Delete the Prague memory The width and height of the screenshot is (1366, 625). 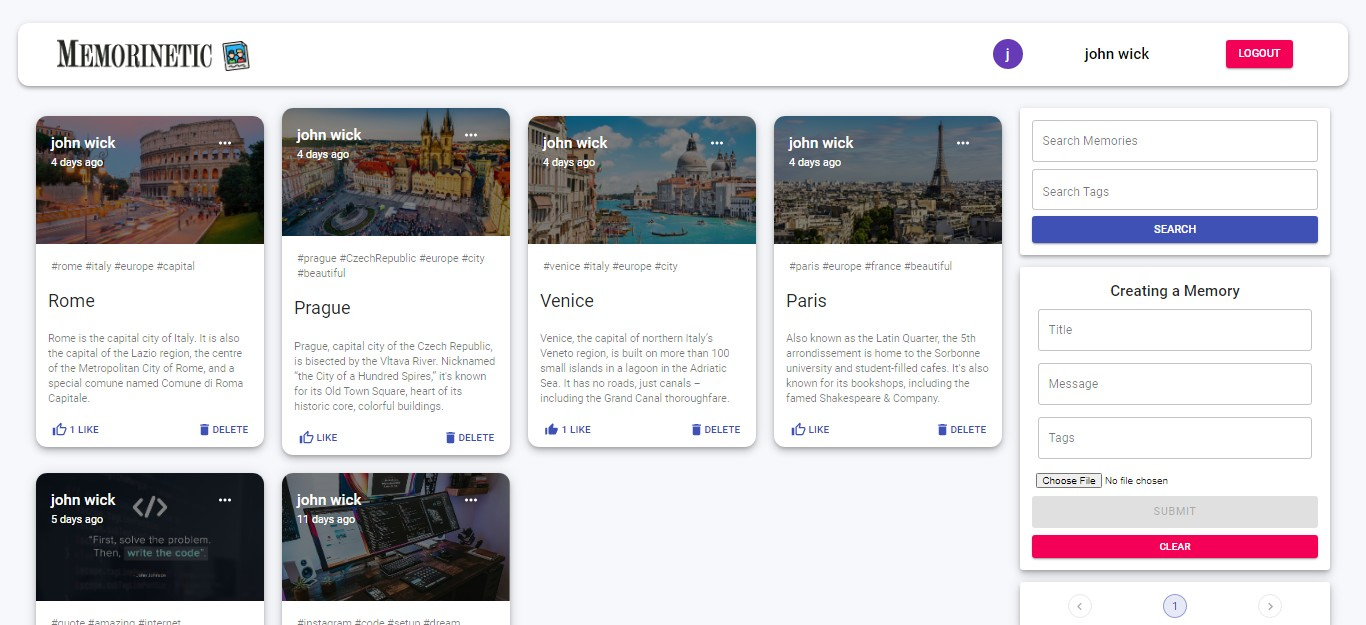[469, 438]
